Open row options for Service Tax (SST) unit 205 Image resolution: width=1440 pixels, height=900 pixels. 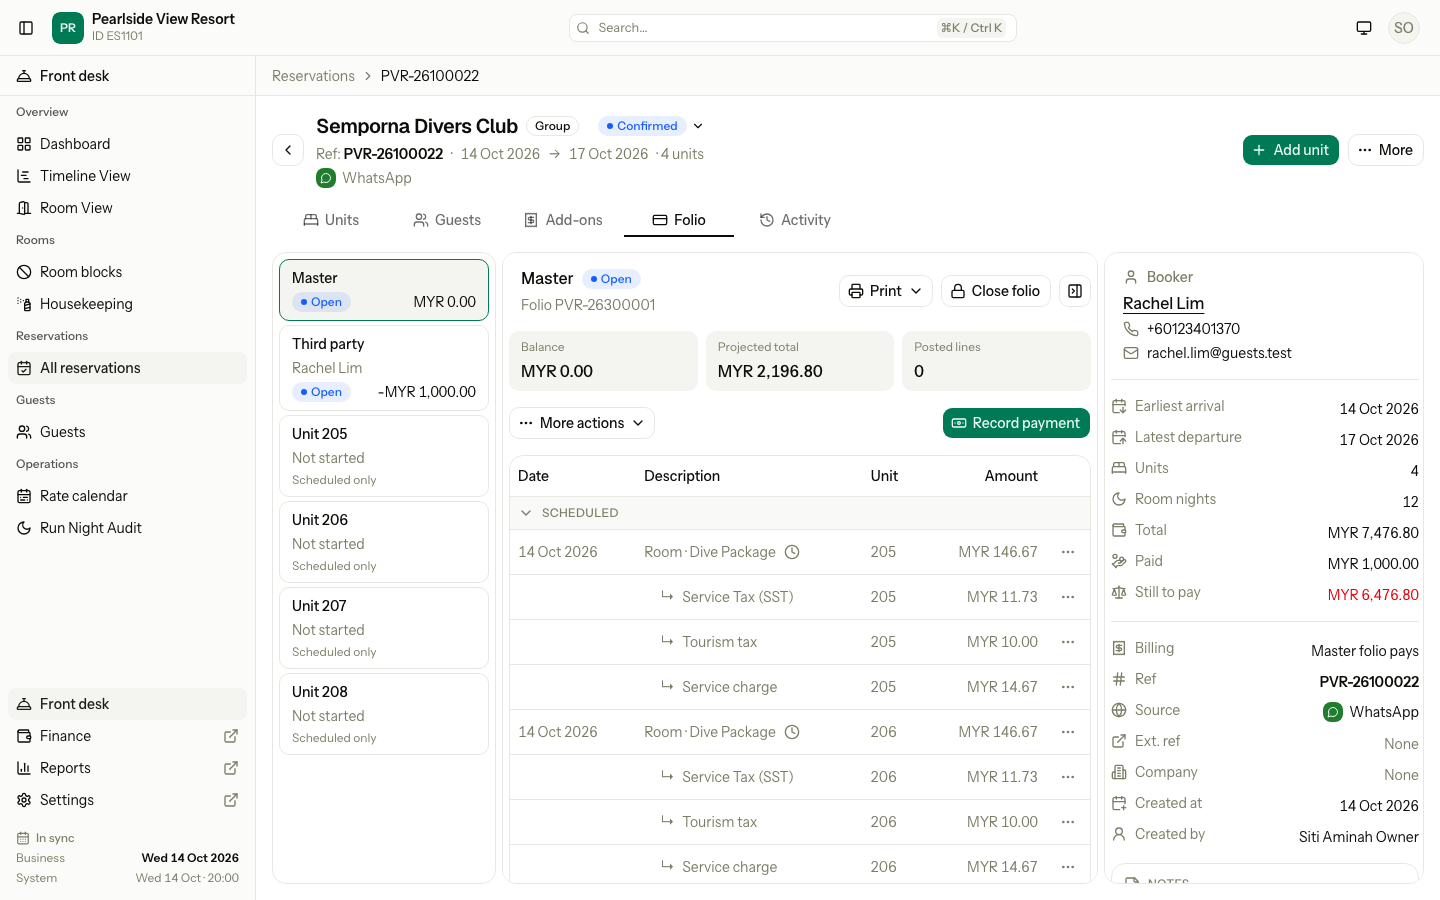1068,597
